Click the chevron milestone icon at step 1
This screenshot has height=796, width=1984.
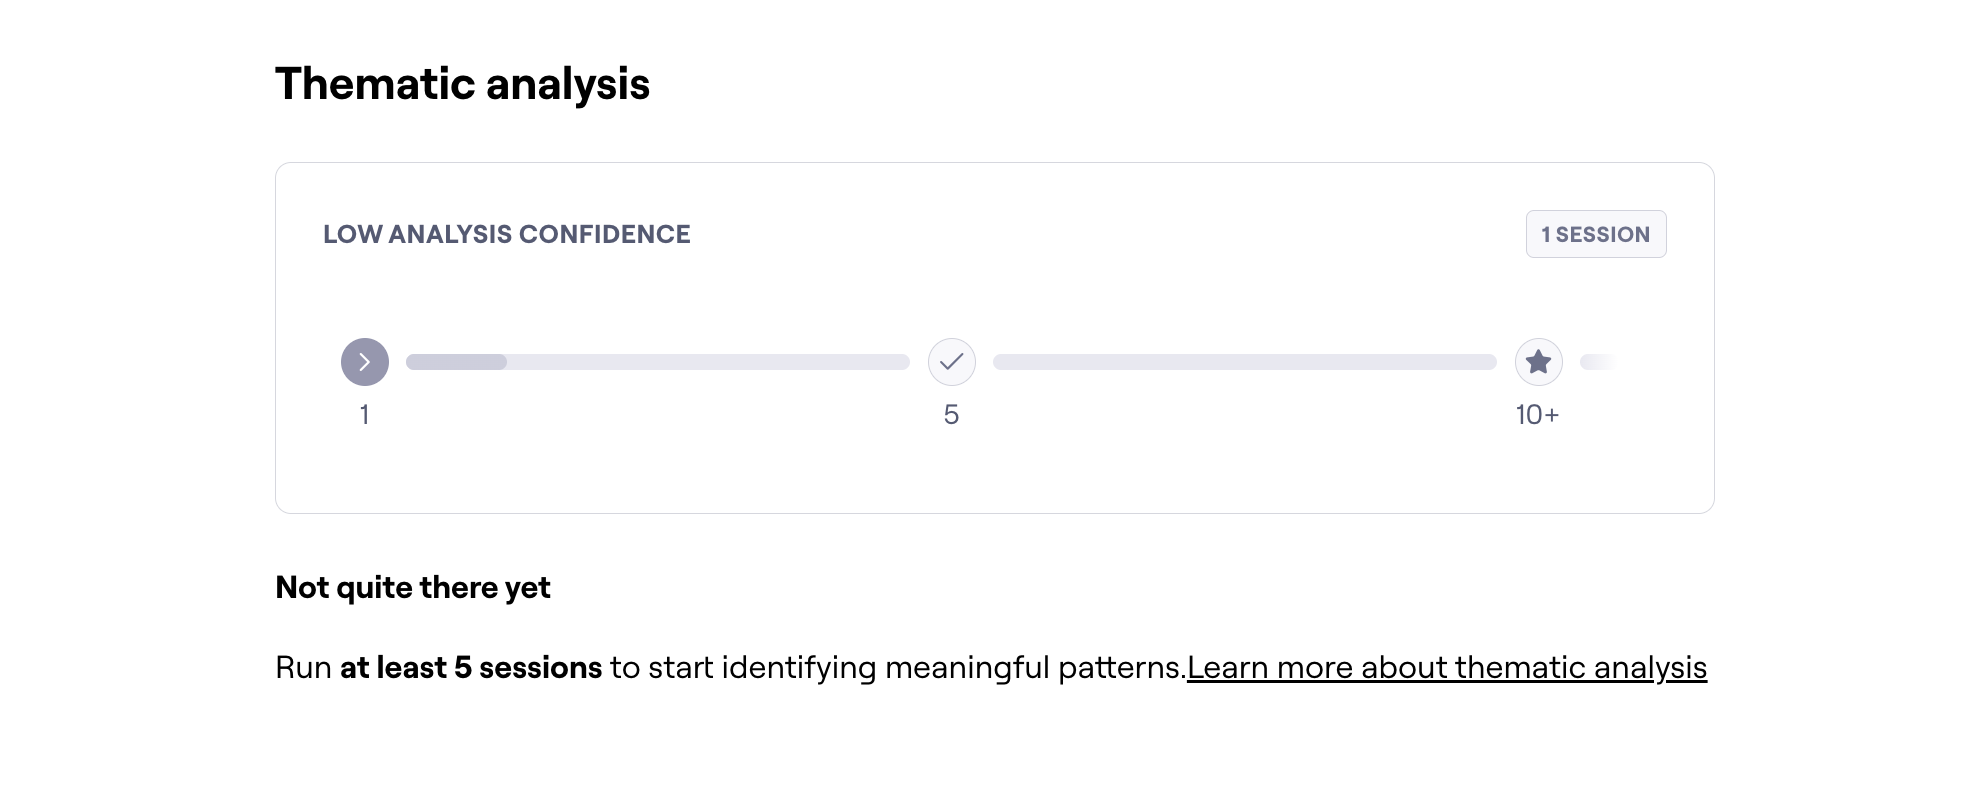coord(365,362)
